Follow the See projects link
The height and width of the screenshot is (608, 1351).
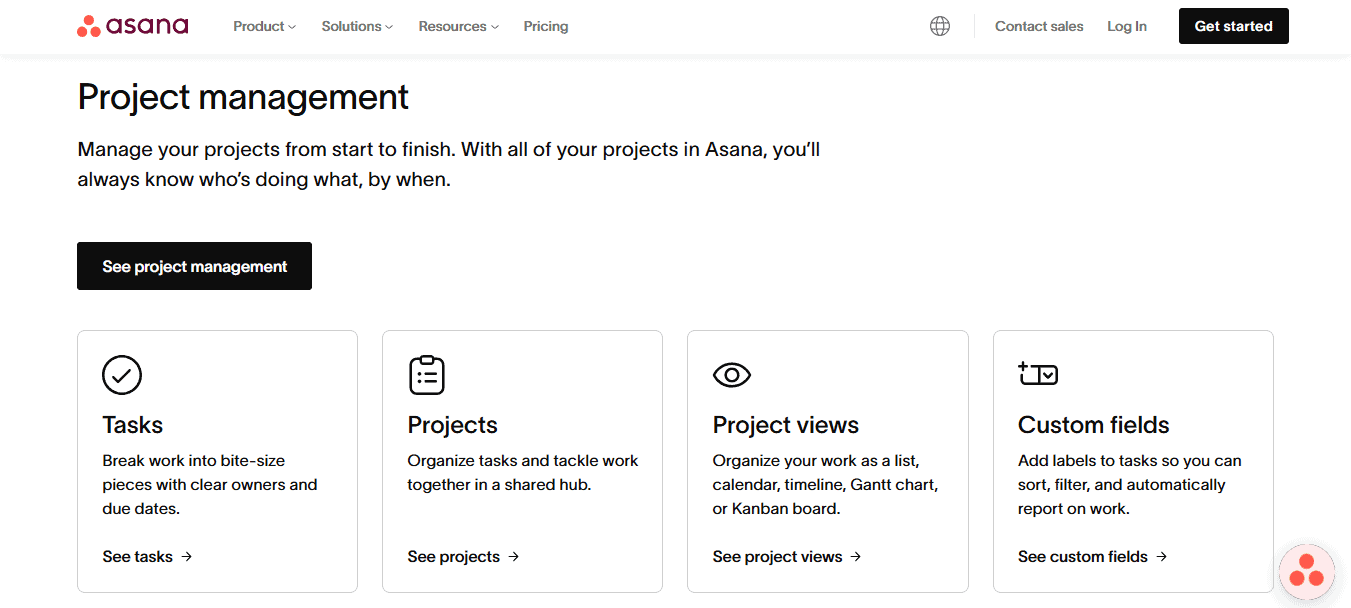[x=464, y=557]
